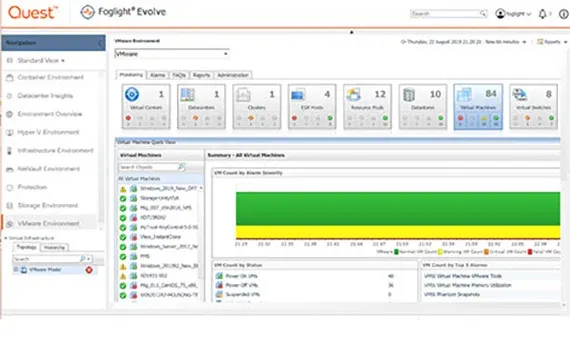Click the red alarm icon beside VMware Model
The height and width of the screenshot is (364, 570).
click(x=89, y=270)
